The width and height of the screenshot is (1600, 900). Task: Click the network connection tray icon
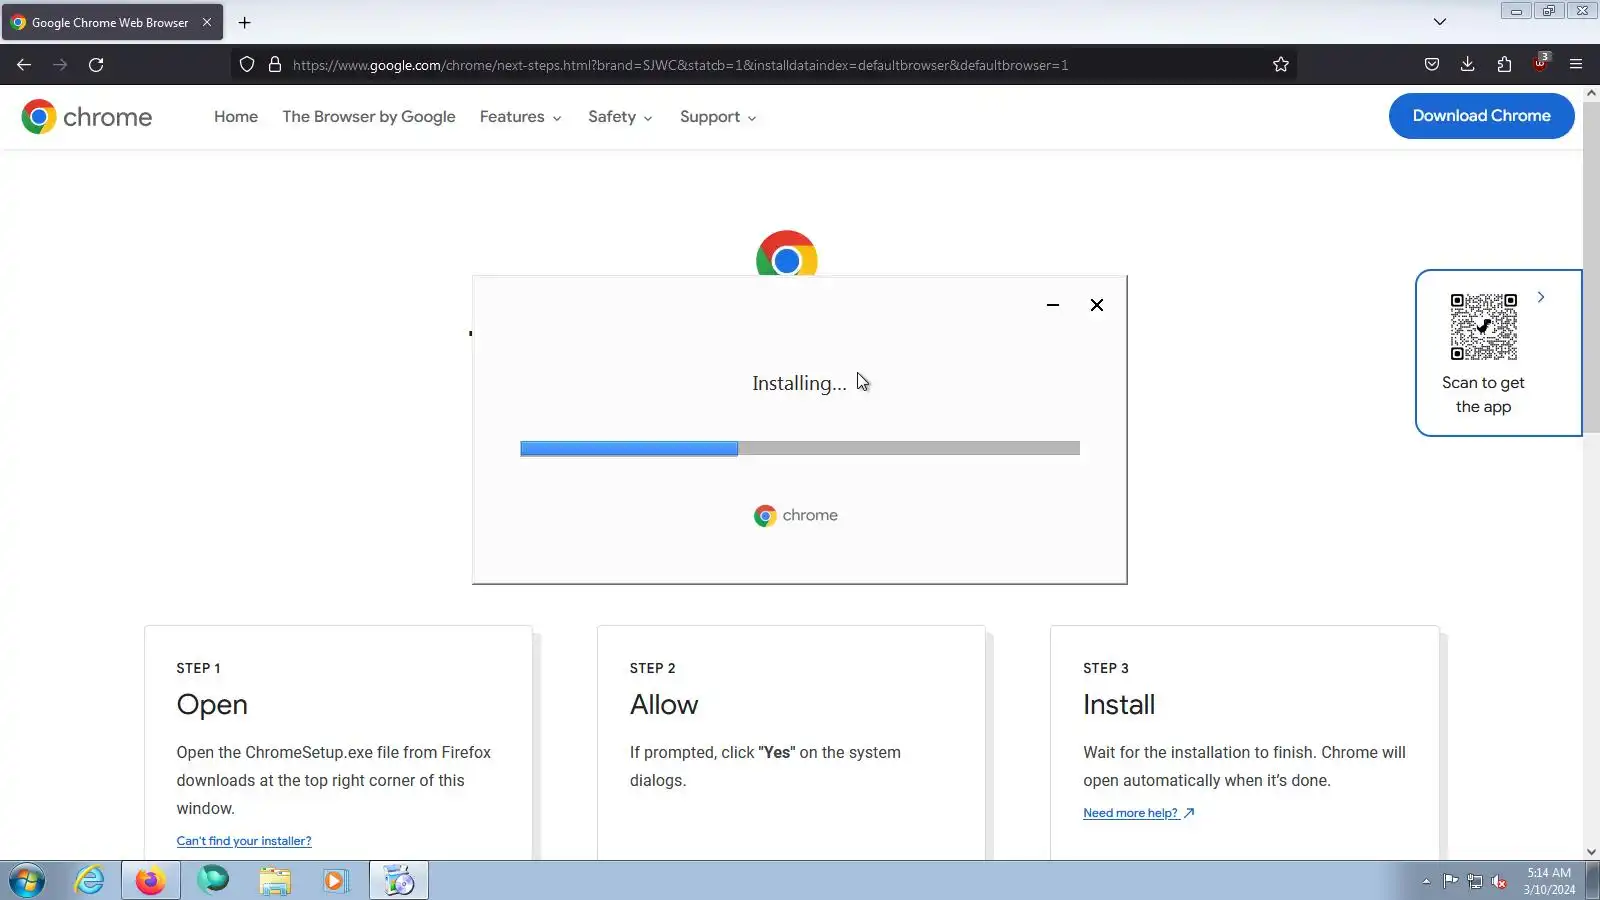point(1475,881)
